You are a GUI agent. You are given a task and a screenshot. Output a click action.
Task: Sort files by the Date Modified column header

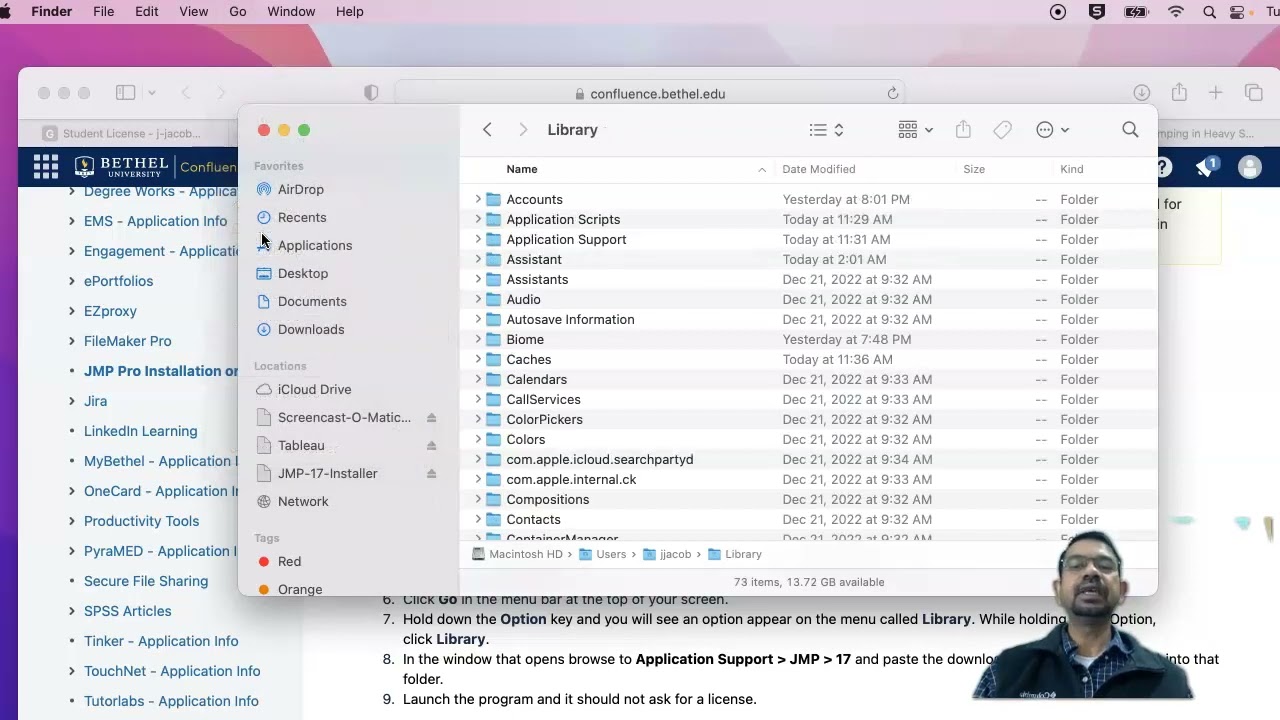pos(819,169)
